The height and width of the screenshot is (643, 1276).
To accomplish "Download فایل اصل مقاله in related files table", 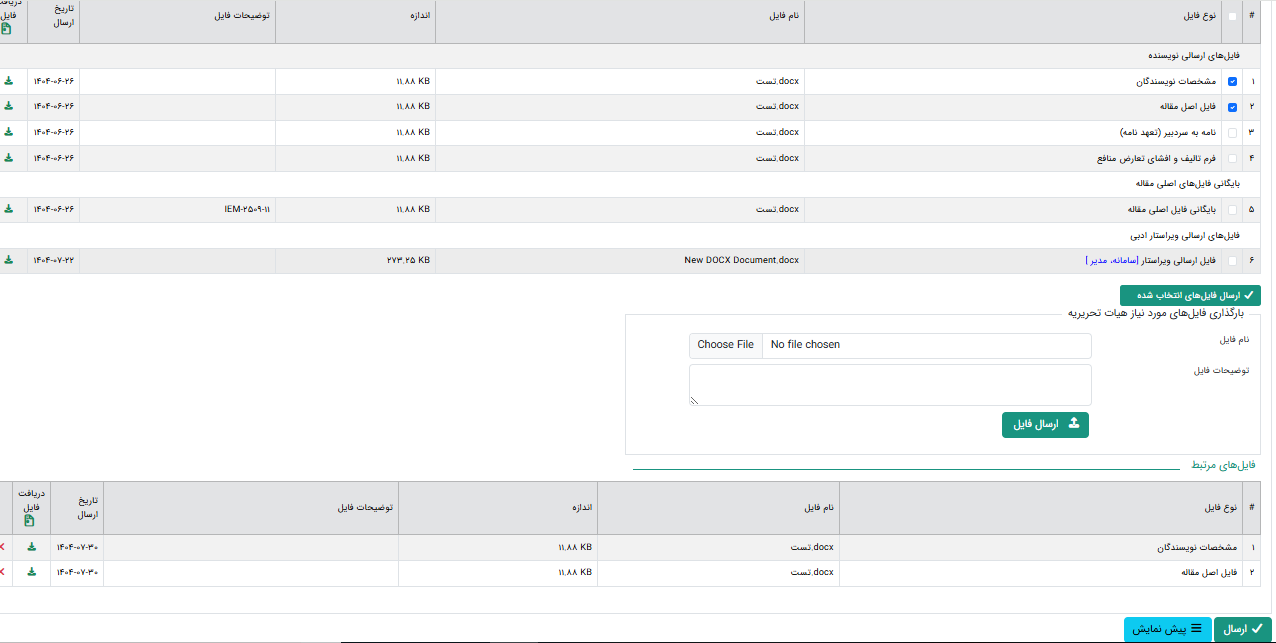I will [x=31, y=572].
